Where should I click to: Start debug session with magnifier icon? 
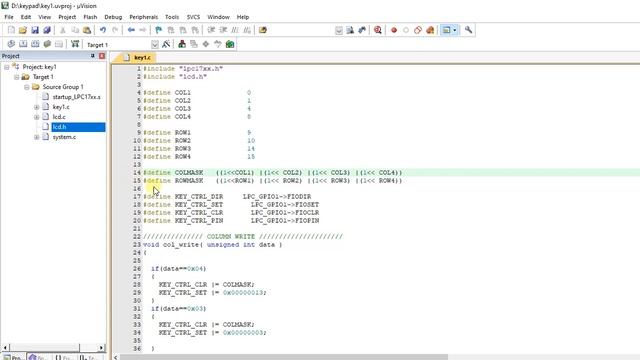[378, 30]
